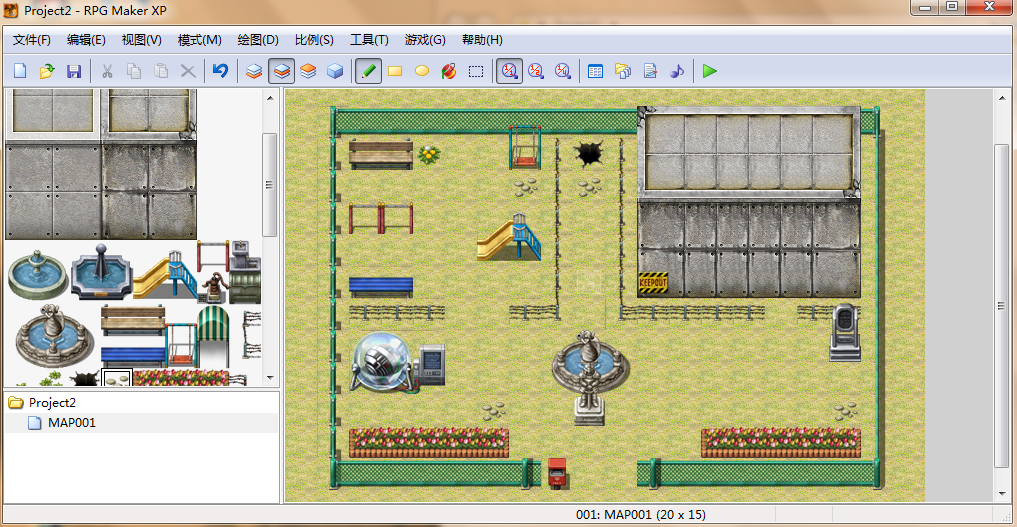1017x527 pixels.
Task: Save the project with the floppy disk icon
Action: pyautogui.click(x=74, y=71)
